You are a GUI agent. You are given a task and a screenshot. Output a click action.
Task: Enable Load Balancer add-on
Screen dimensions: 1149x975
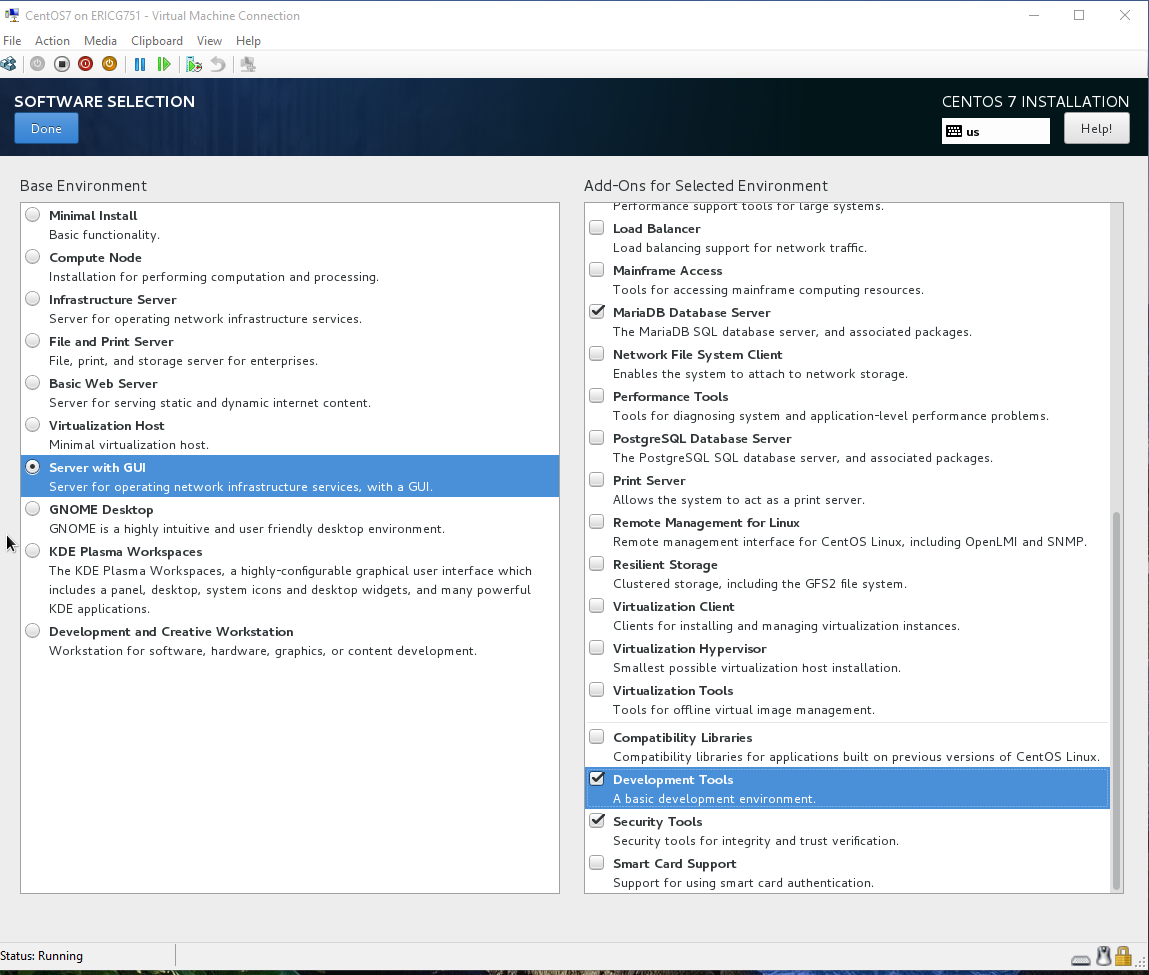point(597,228)
